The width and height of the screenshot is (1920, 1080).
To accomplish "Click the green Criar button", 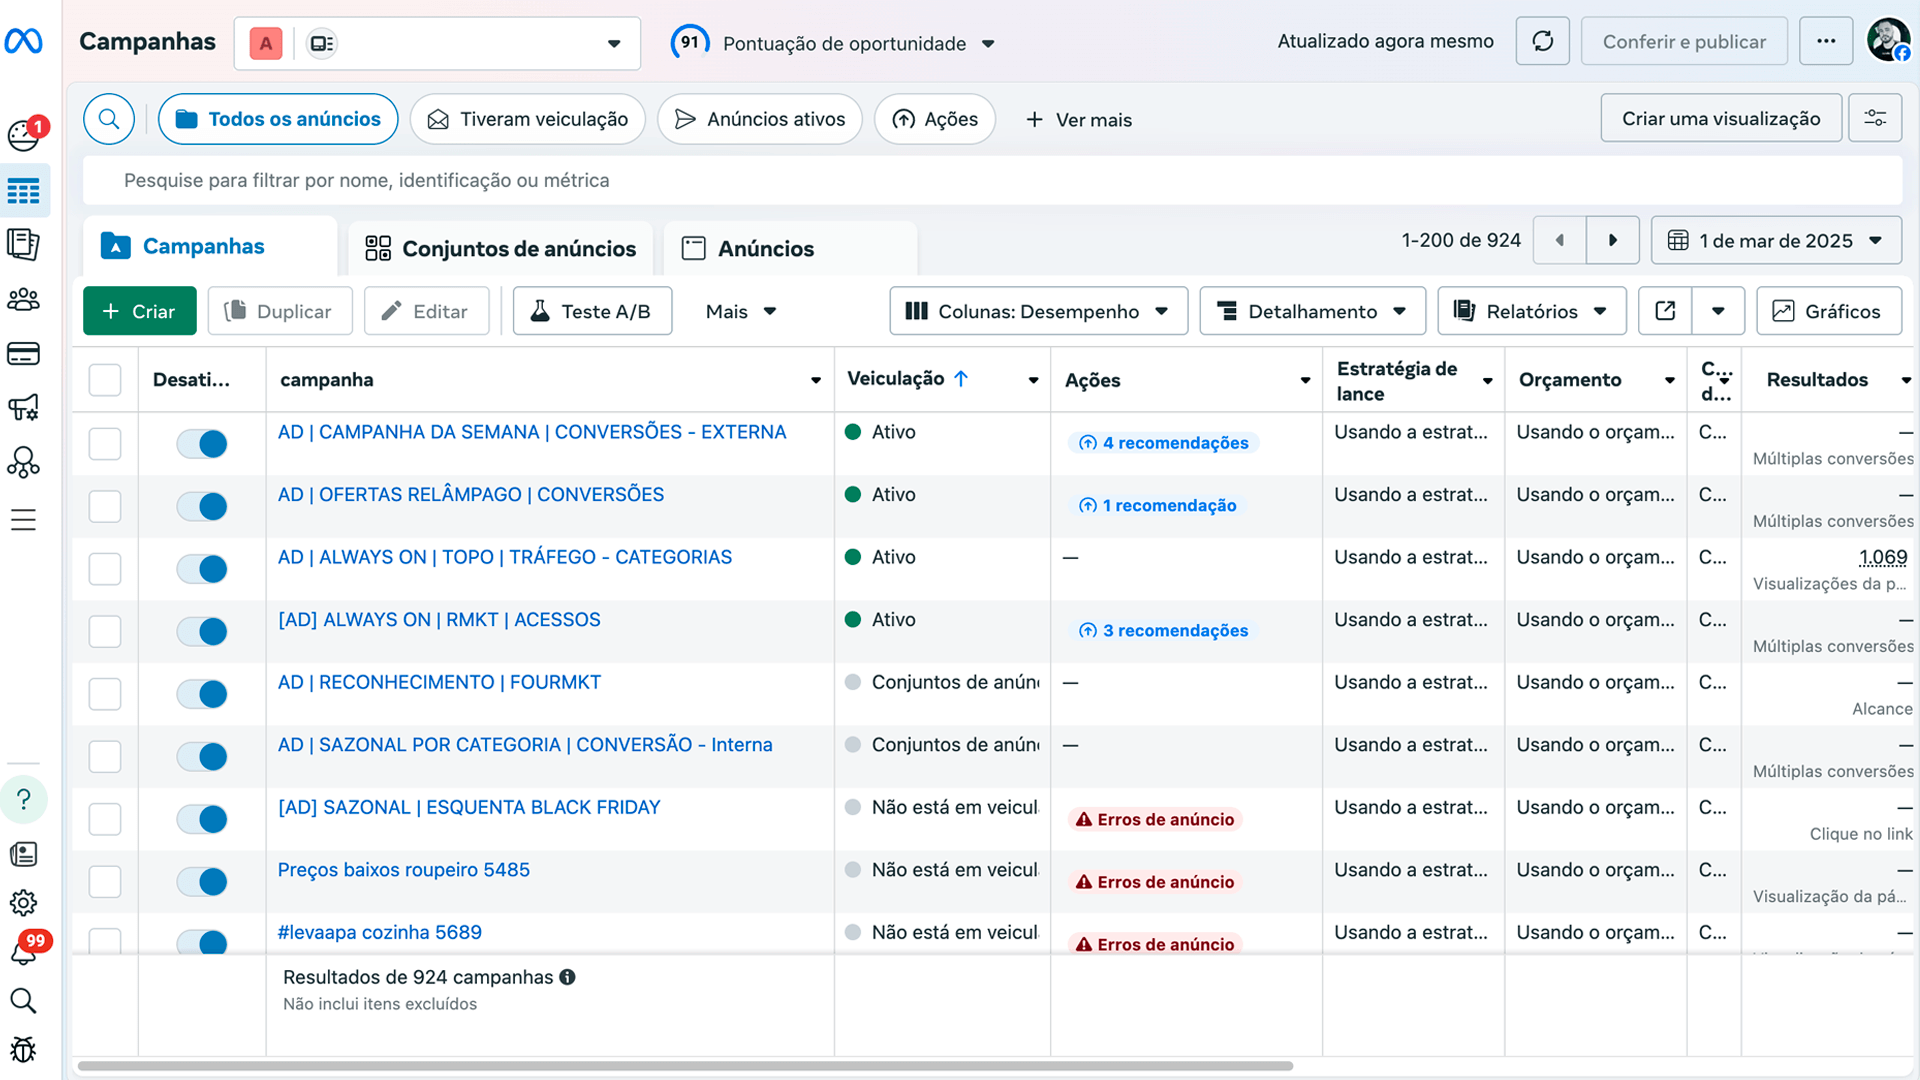I will pos(139,311).
